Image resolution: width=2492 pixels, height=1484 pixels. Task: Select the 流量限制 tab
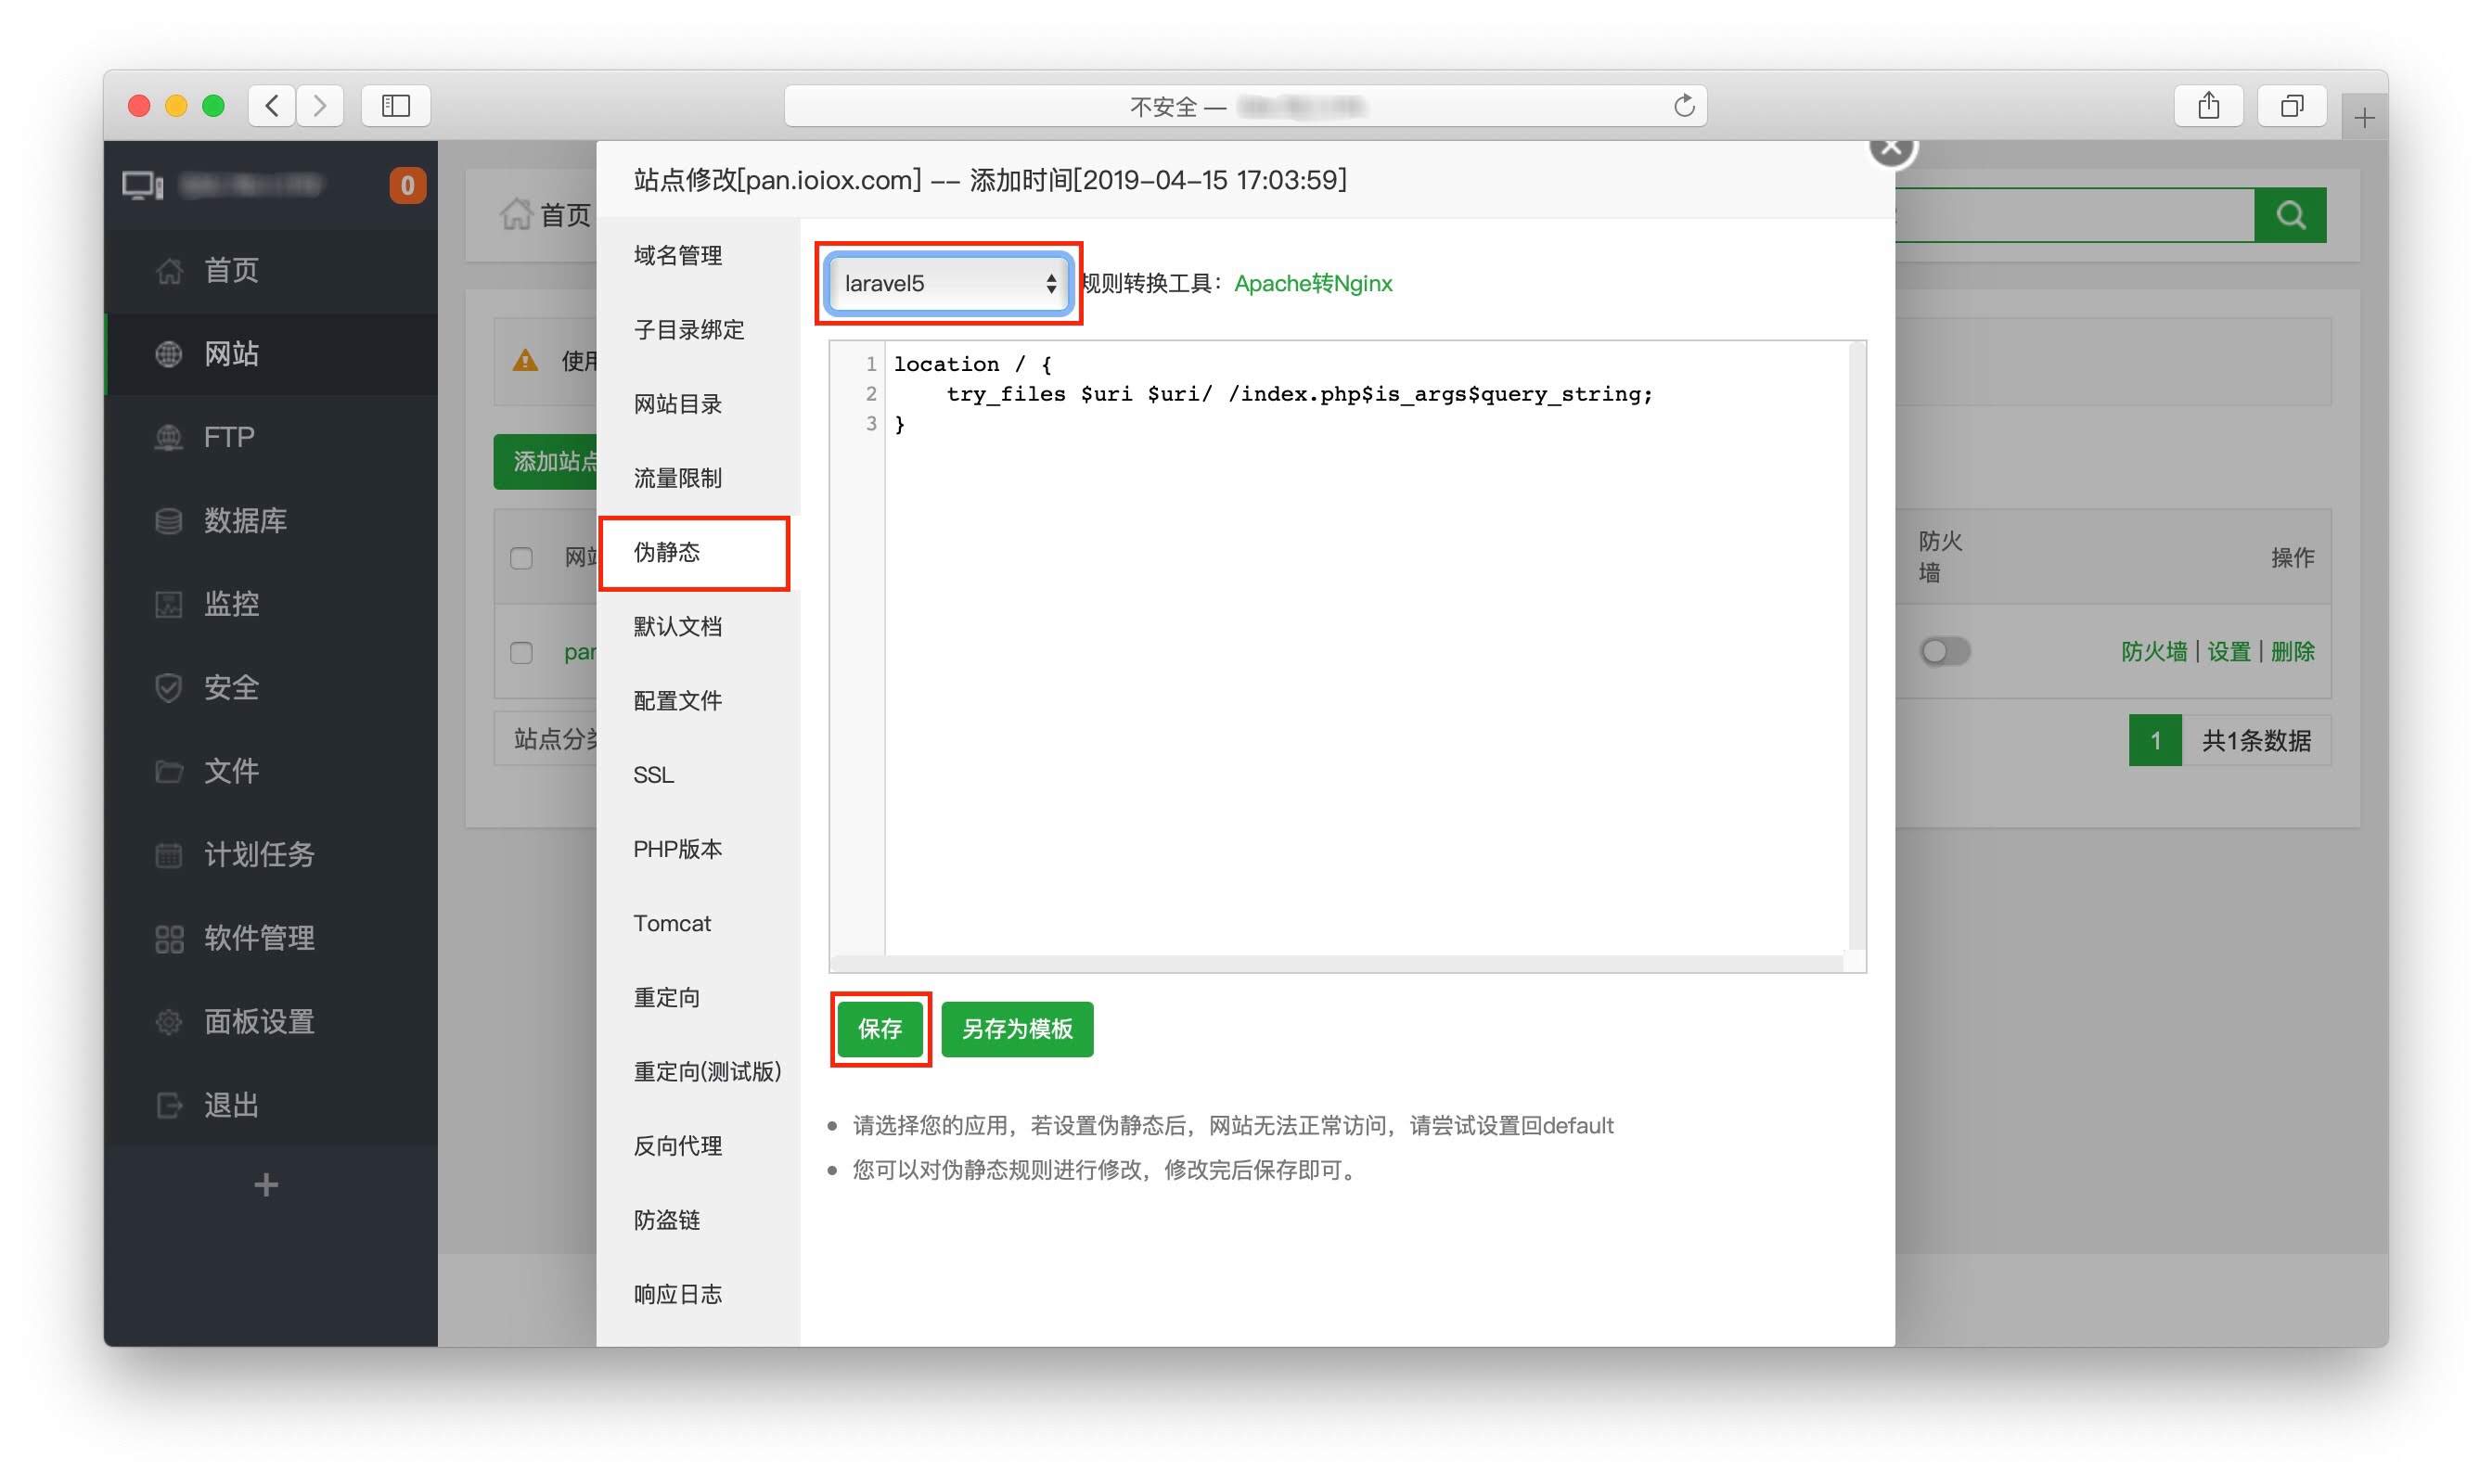pos(698,478)
